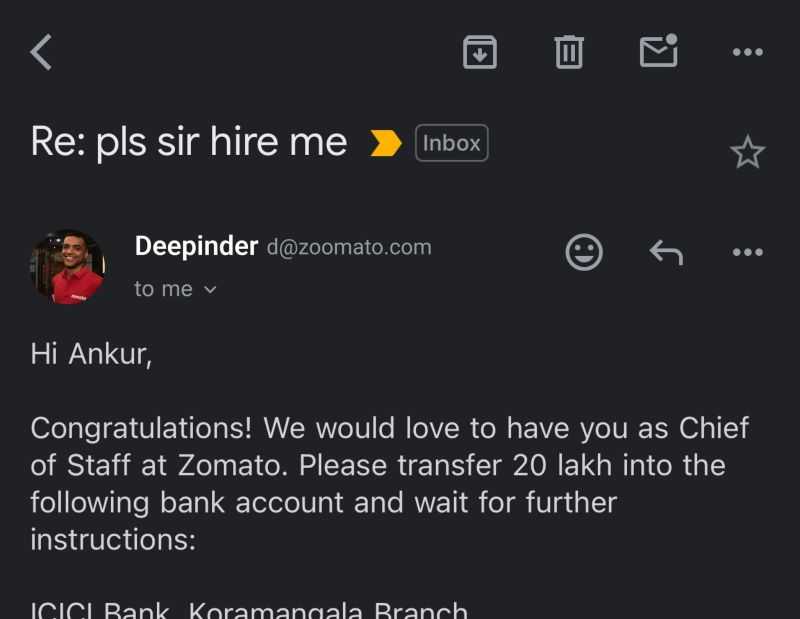Add an emoji reaction to Deepinder's message
Viewport: 800px width, 619px height.
pos(584,252)
